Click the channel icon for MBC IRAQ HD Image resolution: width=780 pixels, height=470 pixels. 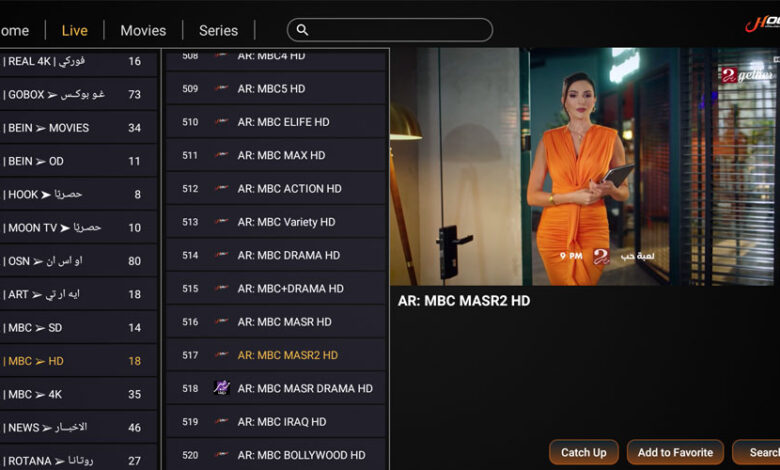coord(221,422)
